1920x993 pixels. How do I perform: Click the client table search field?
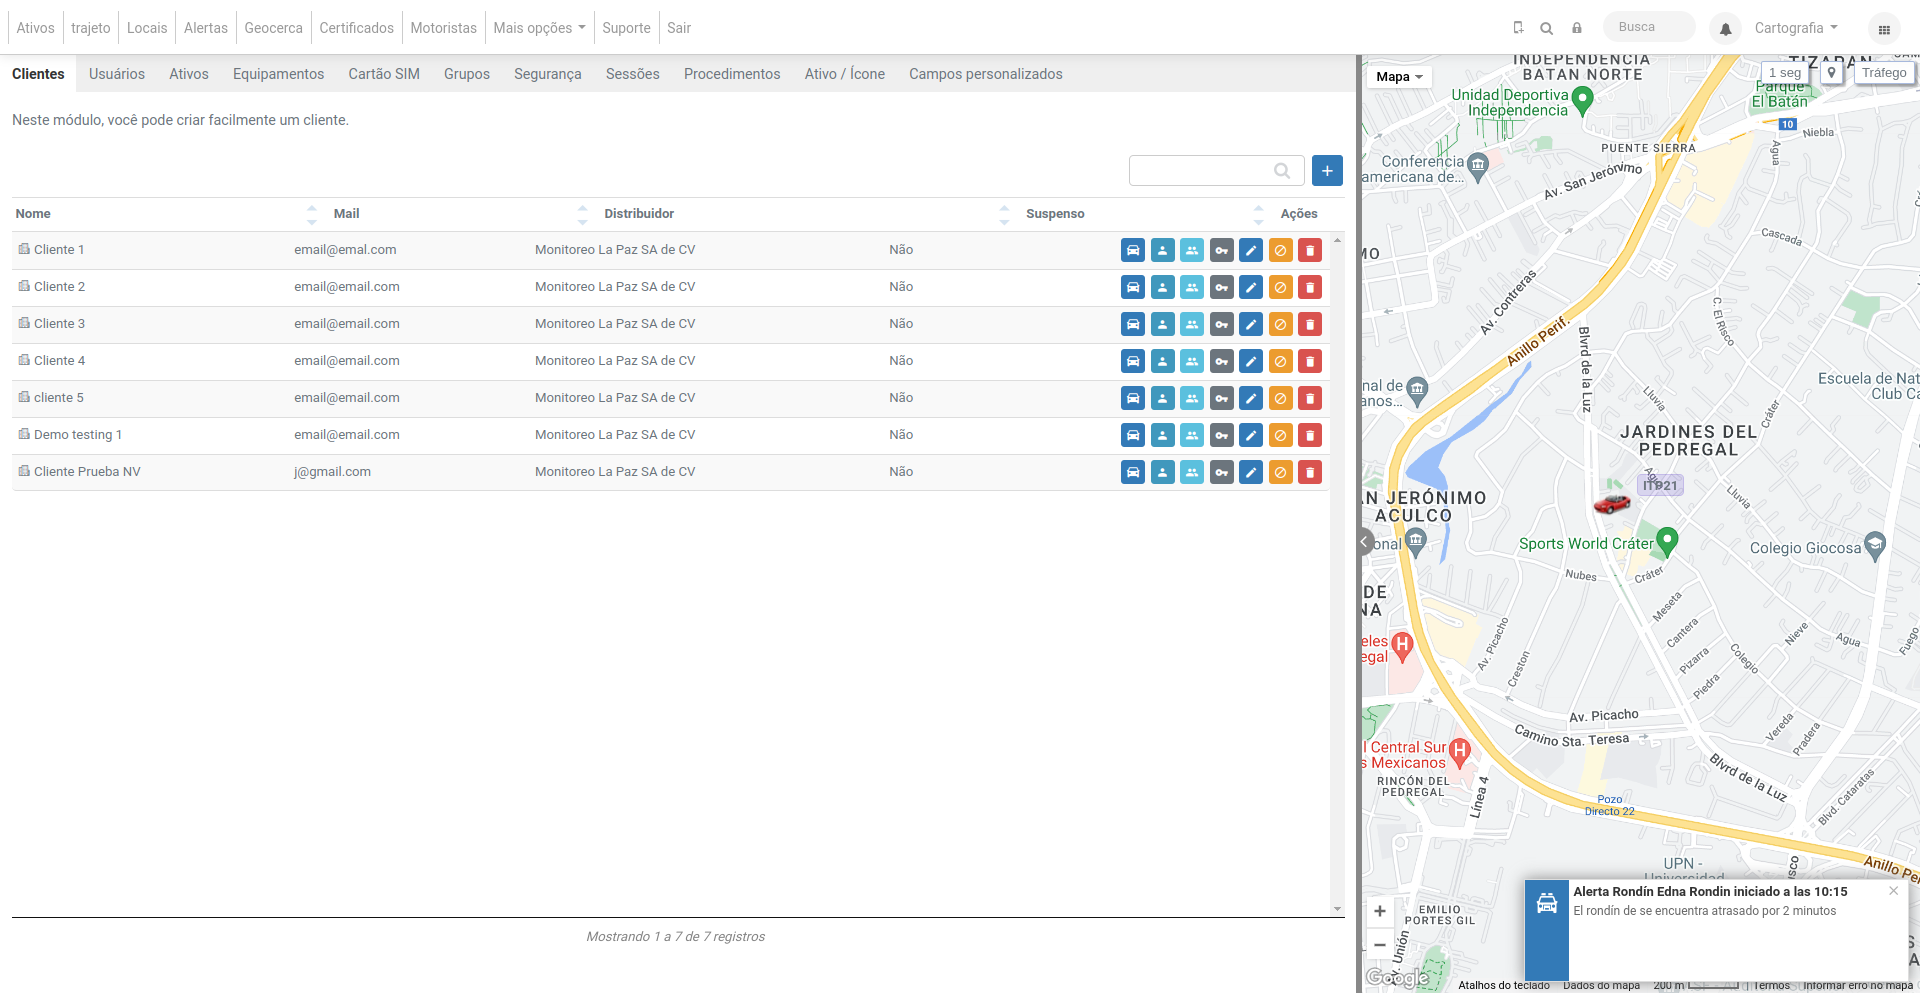coord(1217,171)
